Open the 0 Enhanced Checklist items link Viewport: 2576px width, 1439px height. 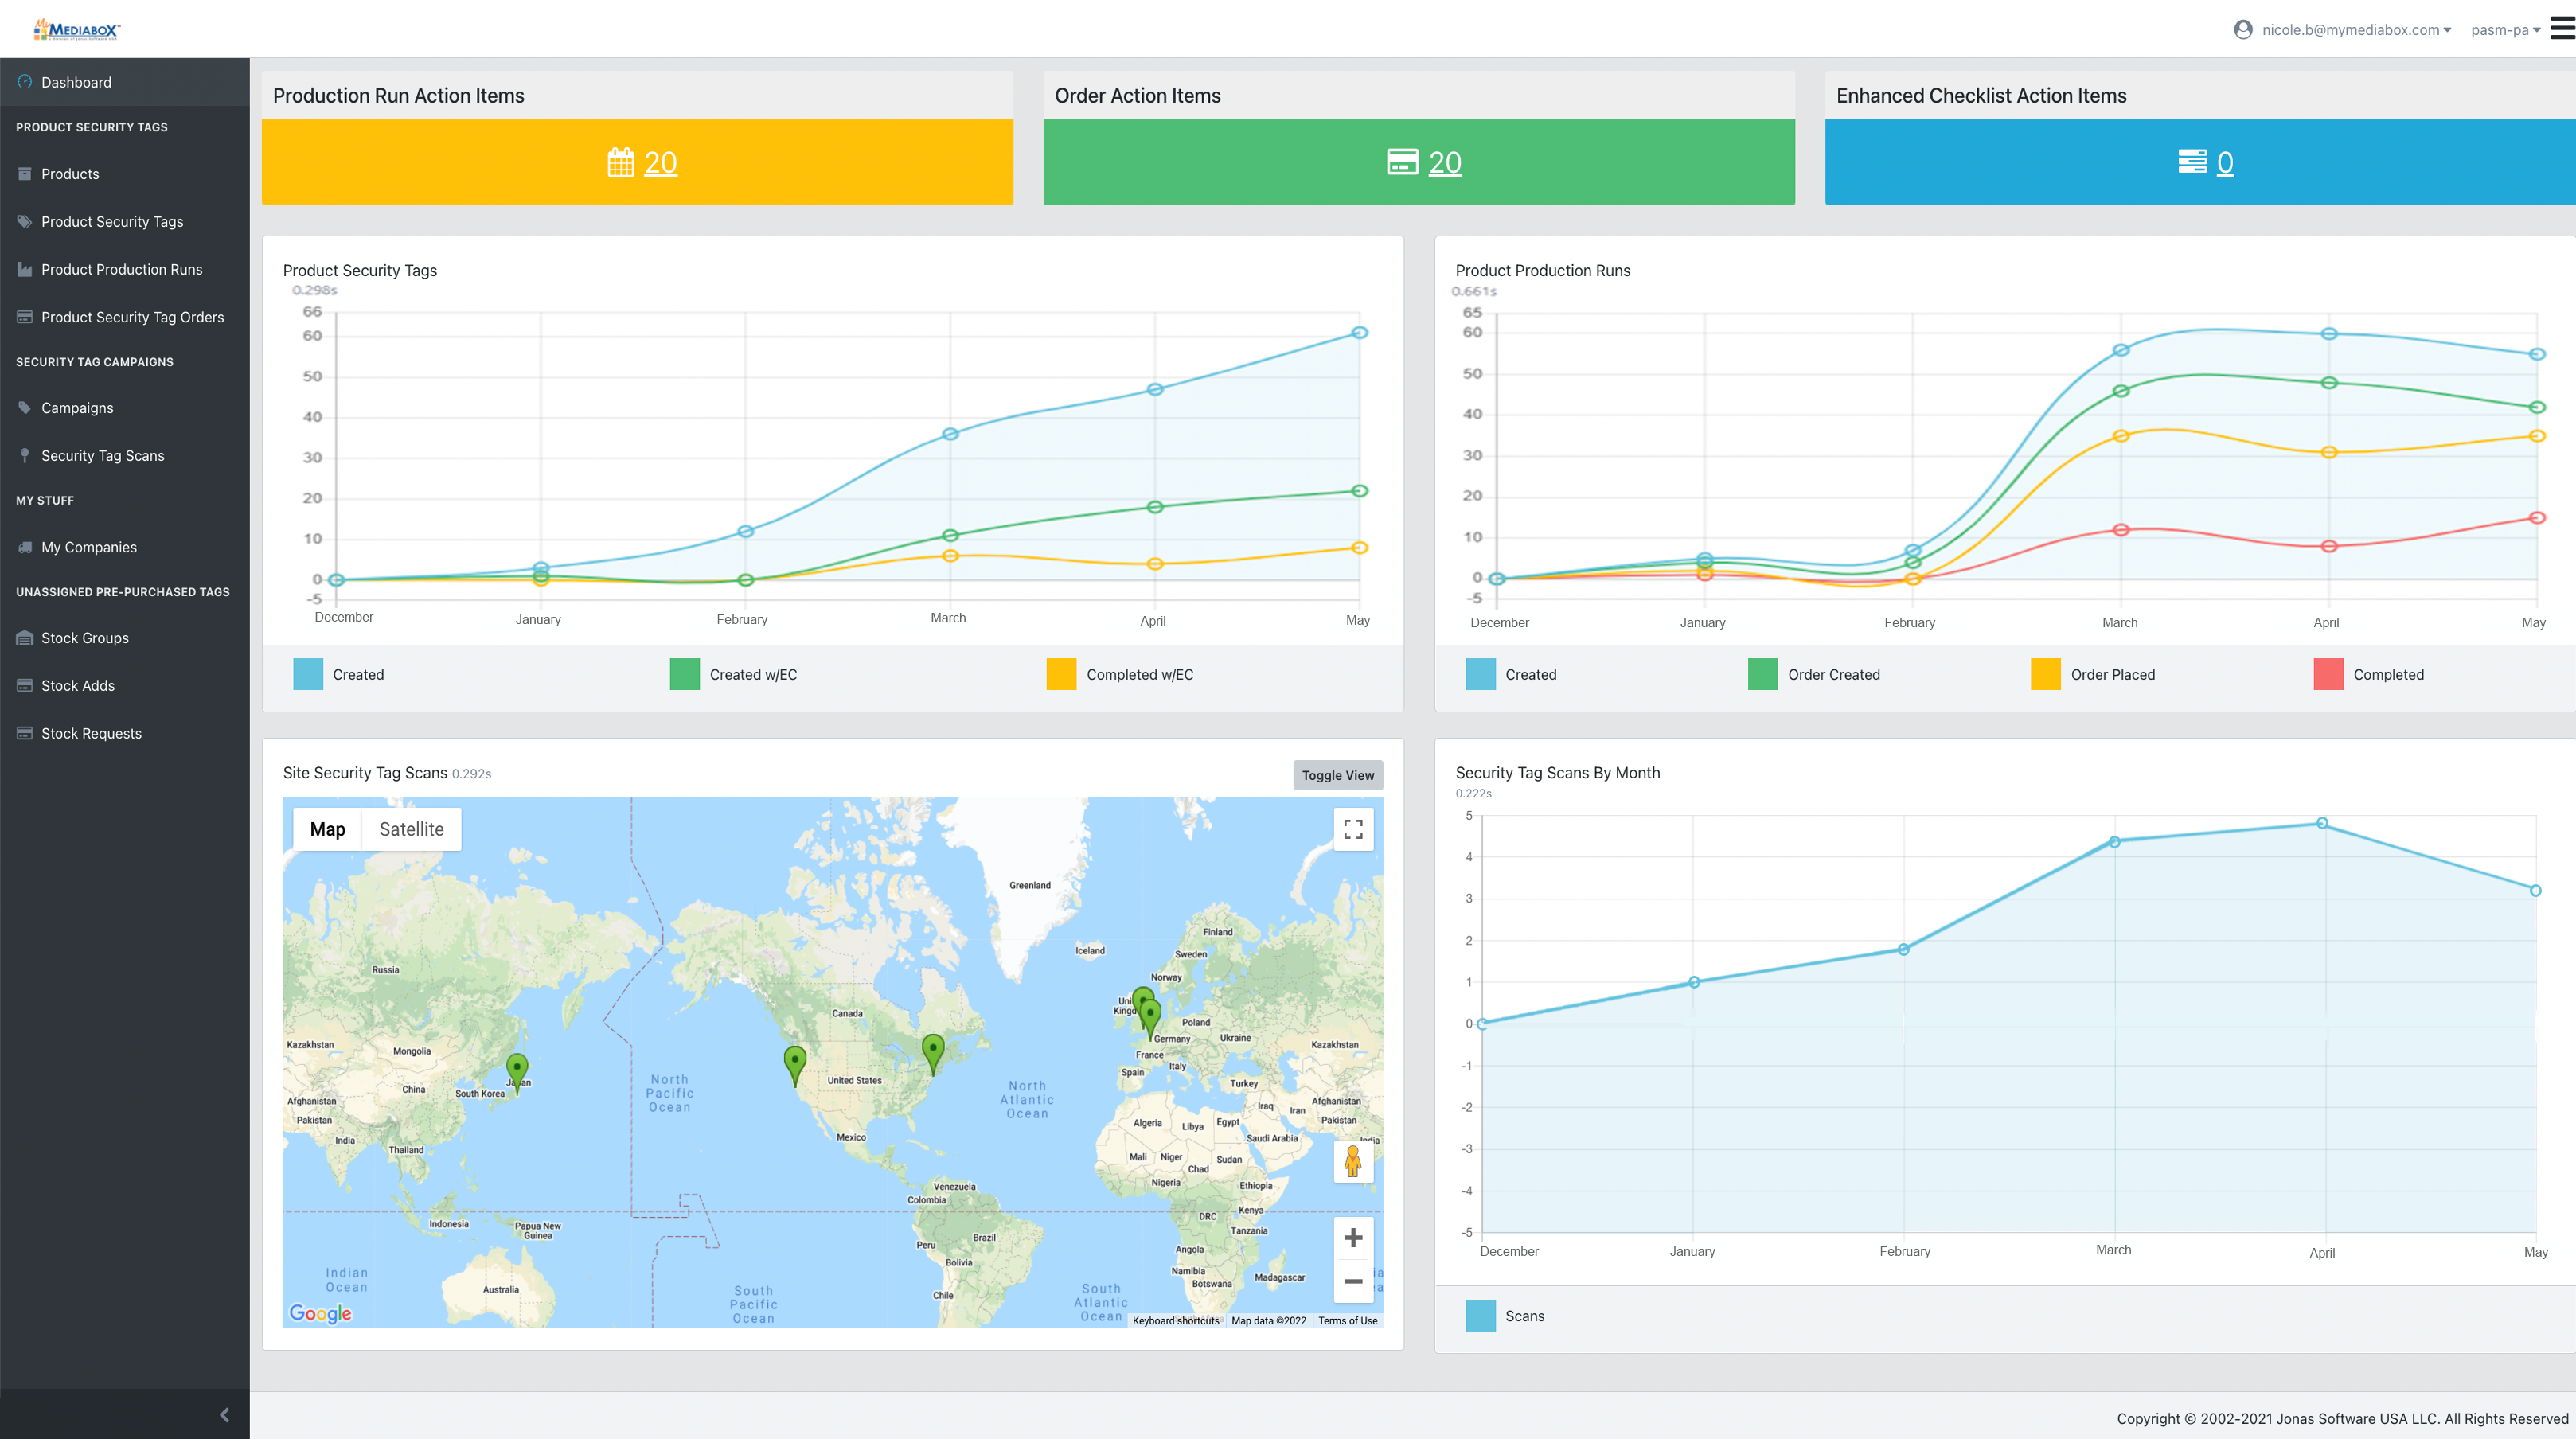2225,162
